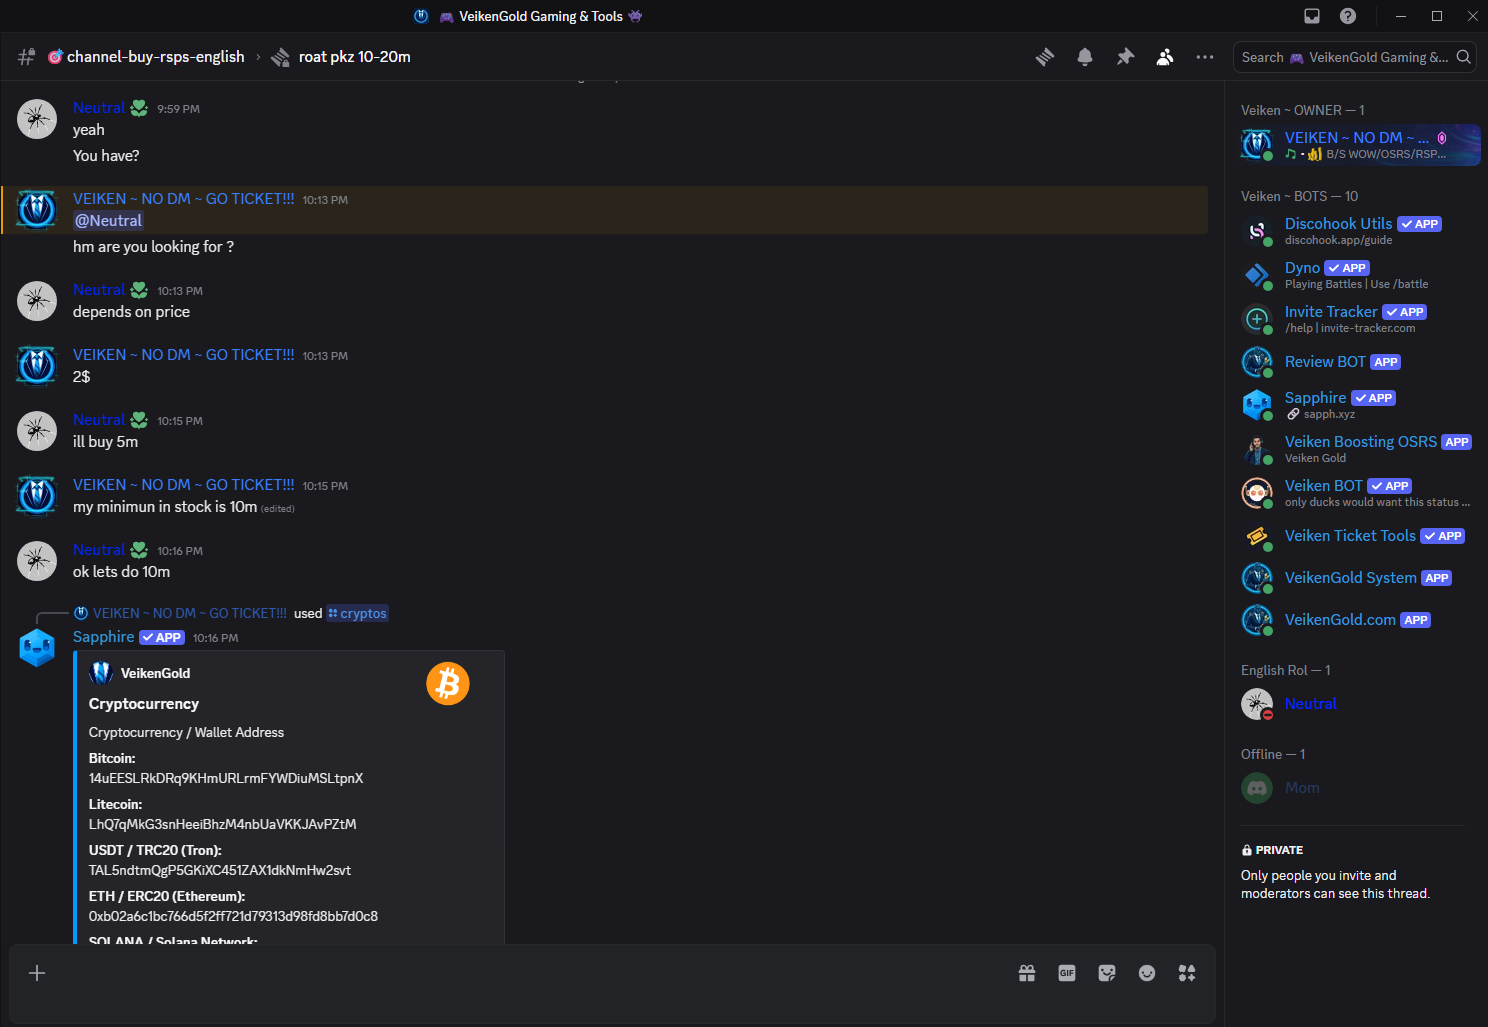Click the @Neutral mention

pos(108,221)
